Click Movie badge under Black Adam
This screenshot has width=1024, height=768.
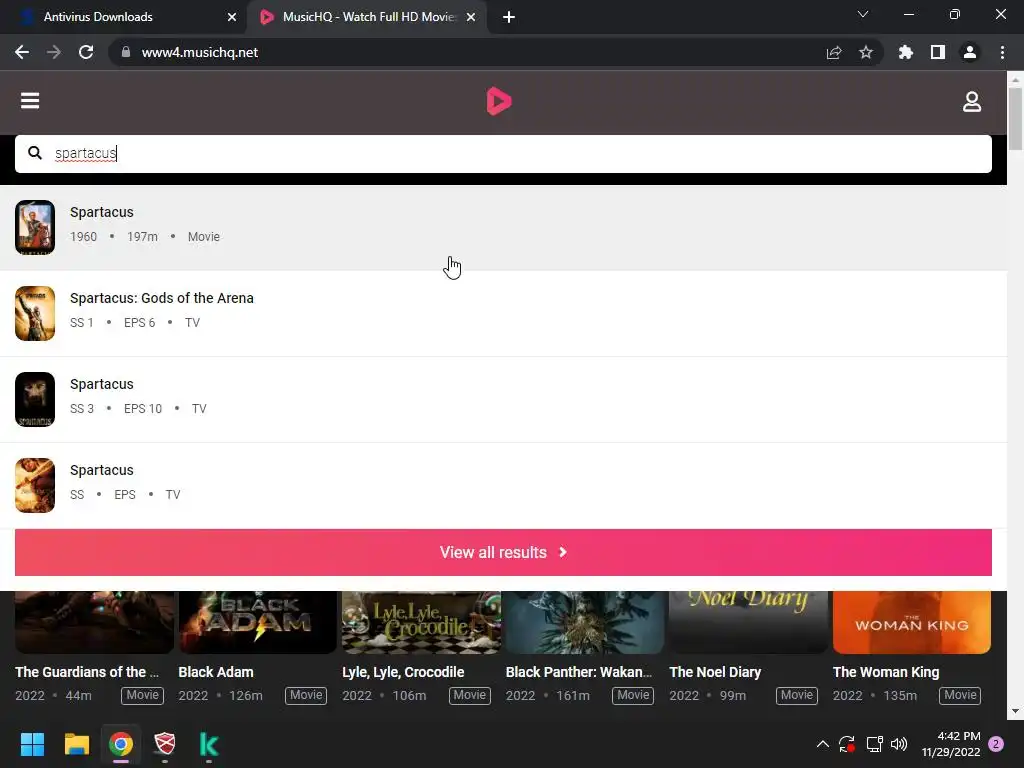(x=306, y=696)
